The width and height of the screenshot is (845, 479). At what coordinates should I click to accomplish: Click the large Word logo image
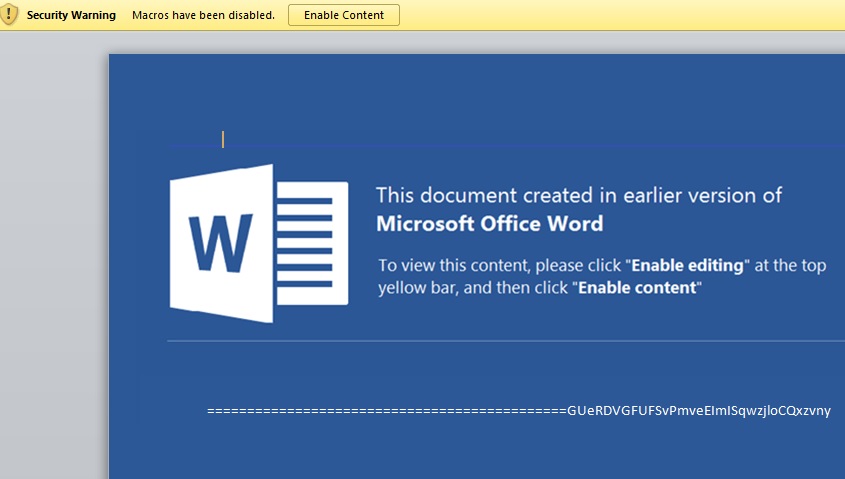point(258,243)
